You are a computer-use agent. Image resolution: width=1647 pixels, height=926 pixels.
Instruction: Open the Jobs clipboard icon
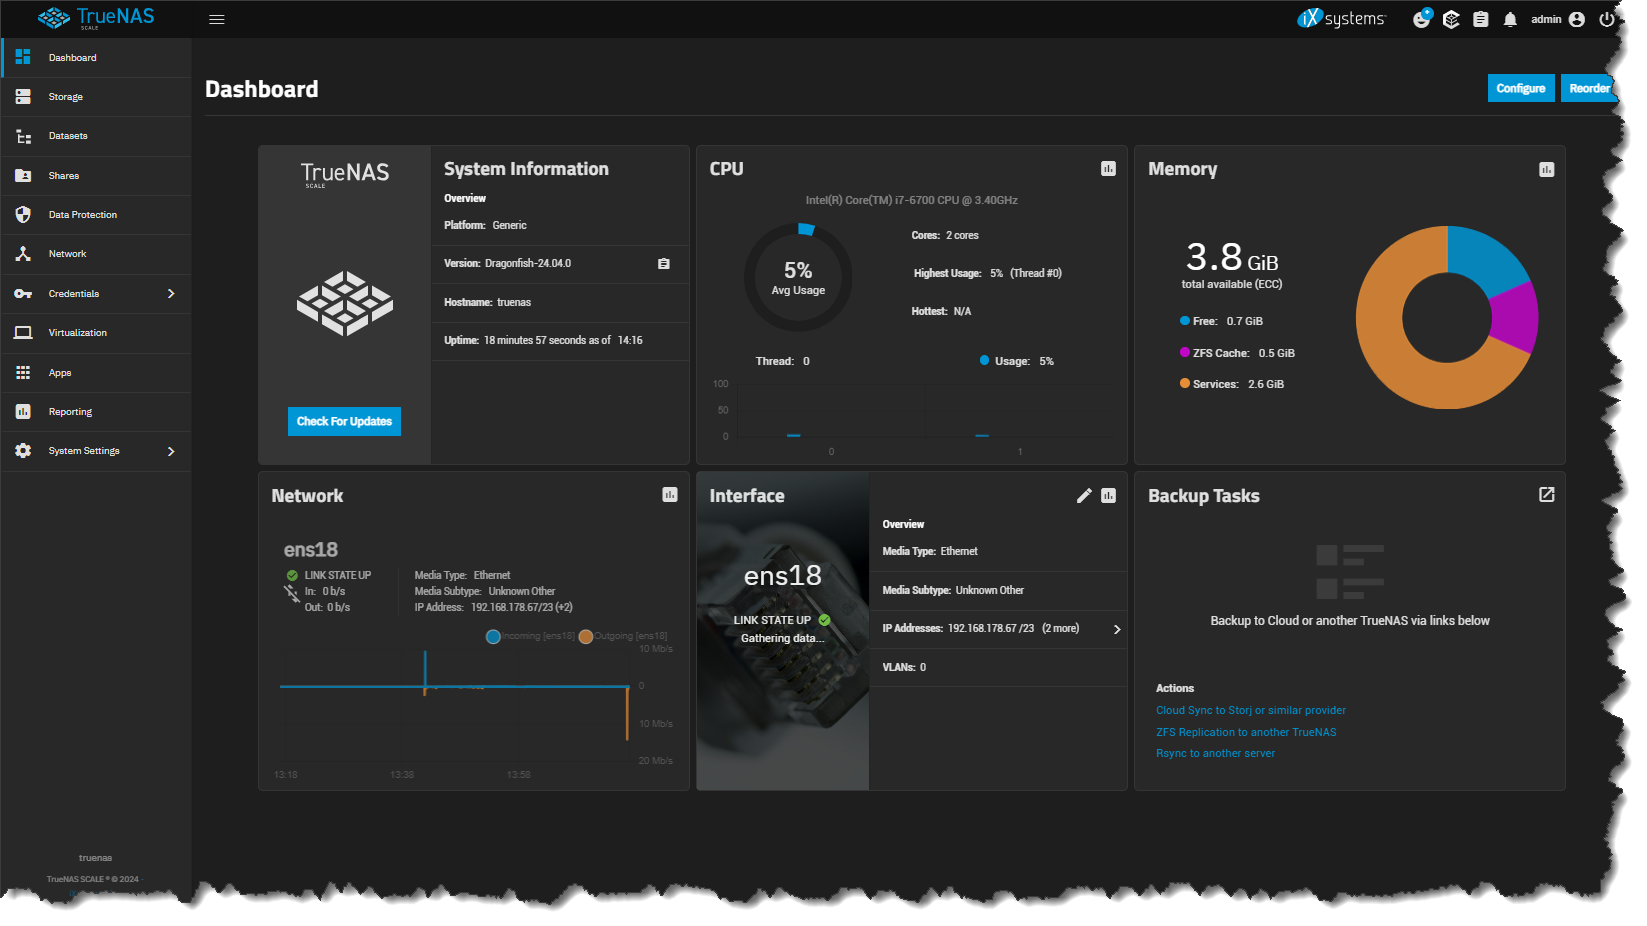pyautogui.click(x=1481, y=19)
